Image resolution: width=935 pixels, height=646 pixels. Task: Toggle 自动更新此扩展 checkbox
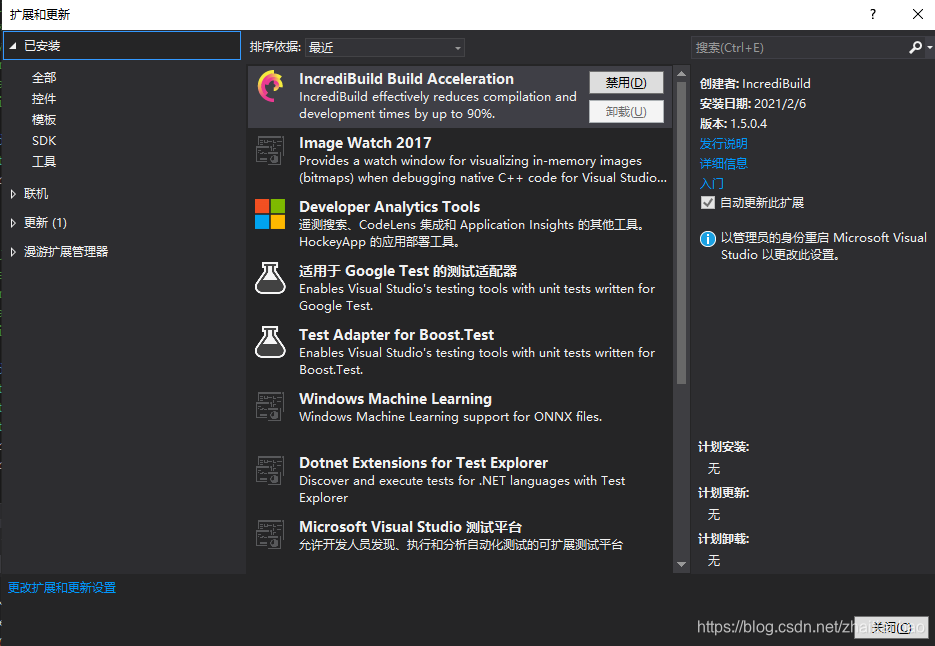tap(708, 203)
